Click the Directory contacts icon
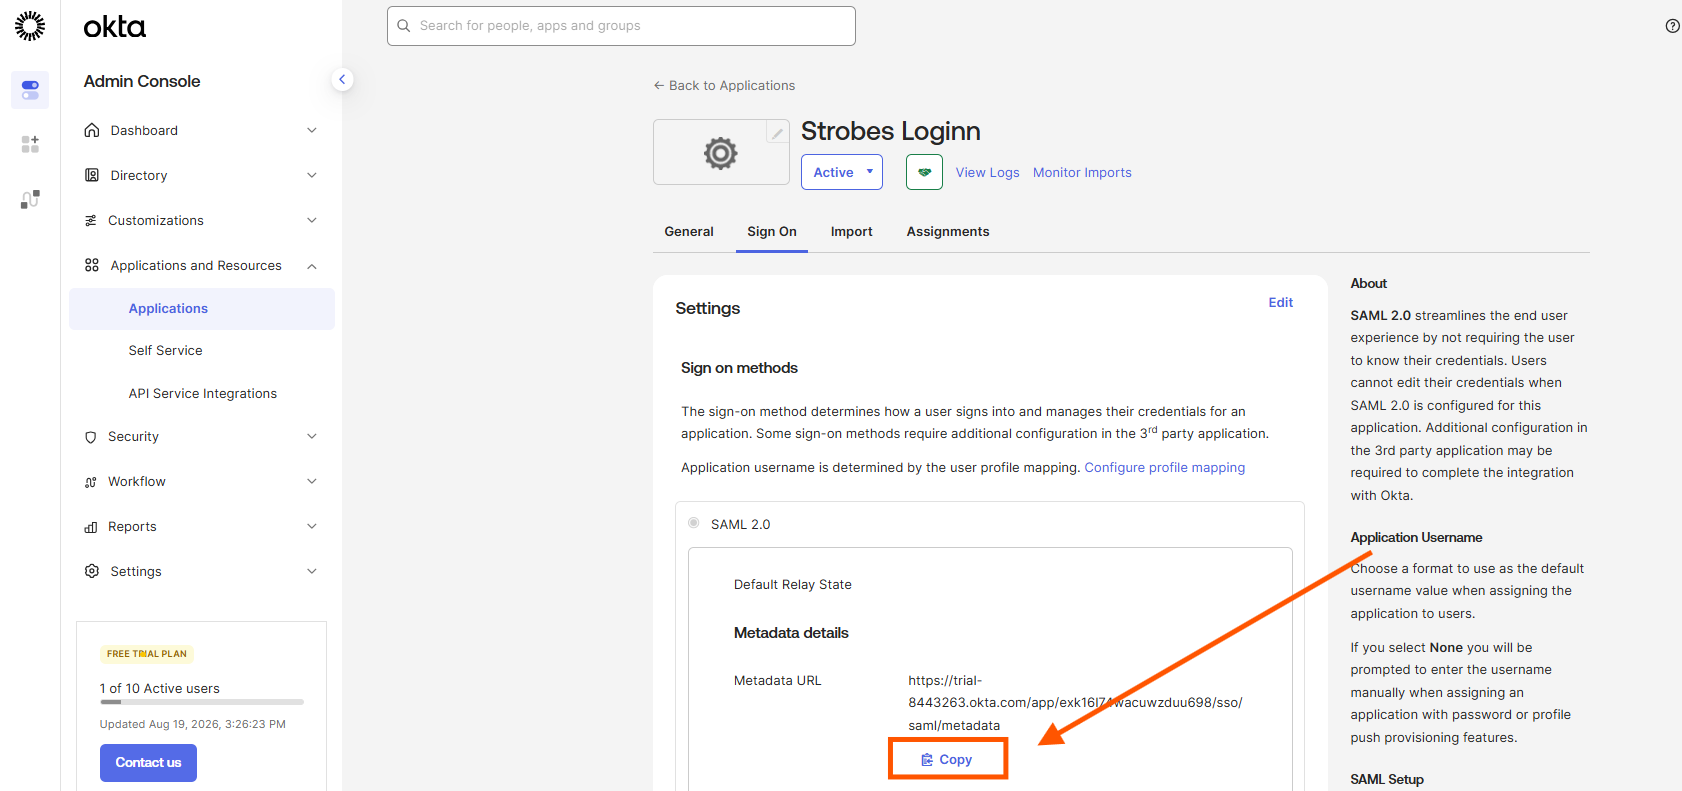Viewport: 1682px width, 791px height. click(x=92, y=175)
